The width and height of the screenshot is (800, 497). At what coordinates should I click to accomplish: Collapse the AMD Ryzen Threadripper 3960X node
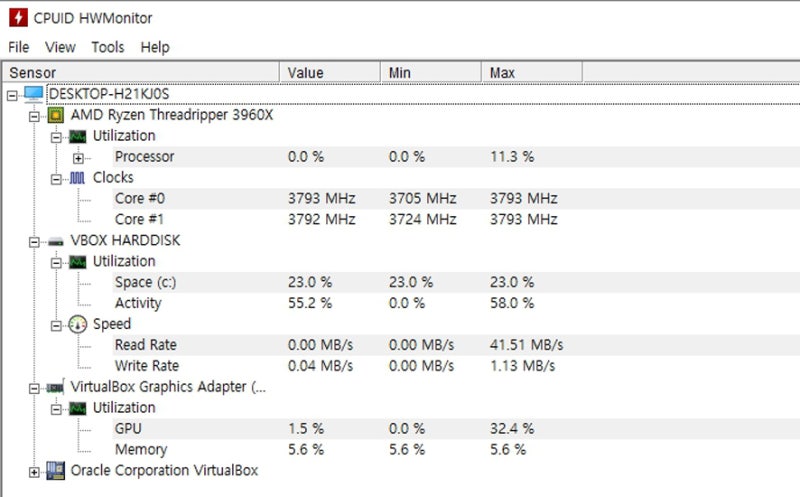click(34, 115)
